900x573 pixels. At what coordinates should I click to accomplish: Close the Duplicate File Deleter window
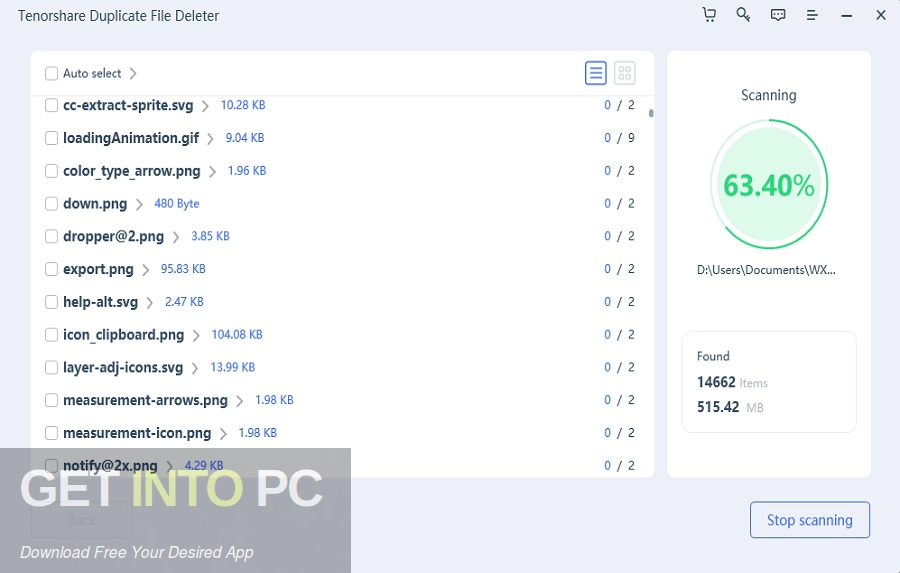tap(881, 15)
